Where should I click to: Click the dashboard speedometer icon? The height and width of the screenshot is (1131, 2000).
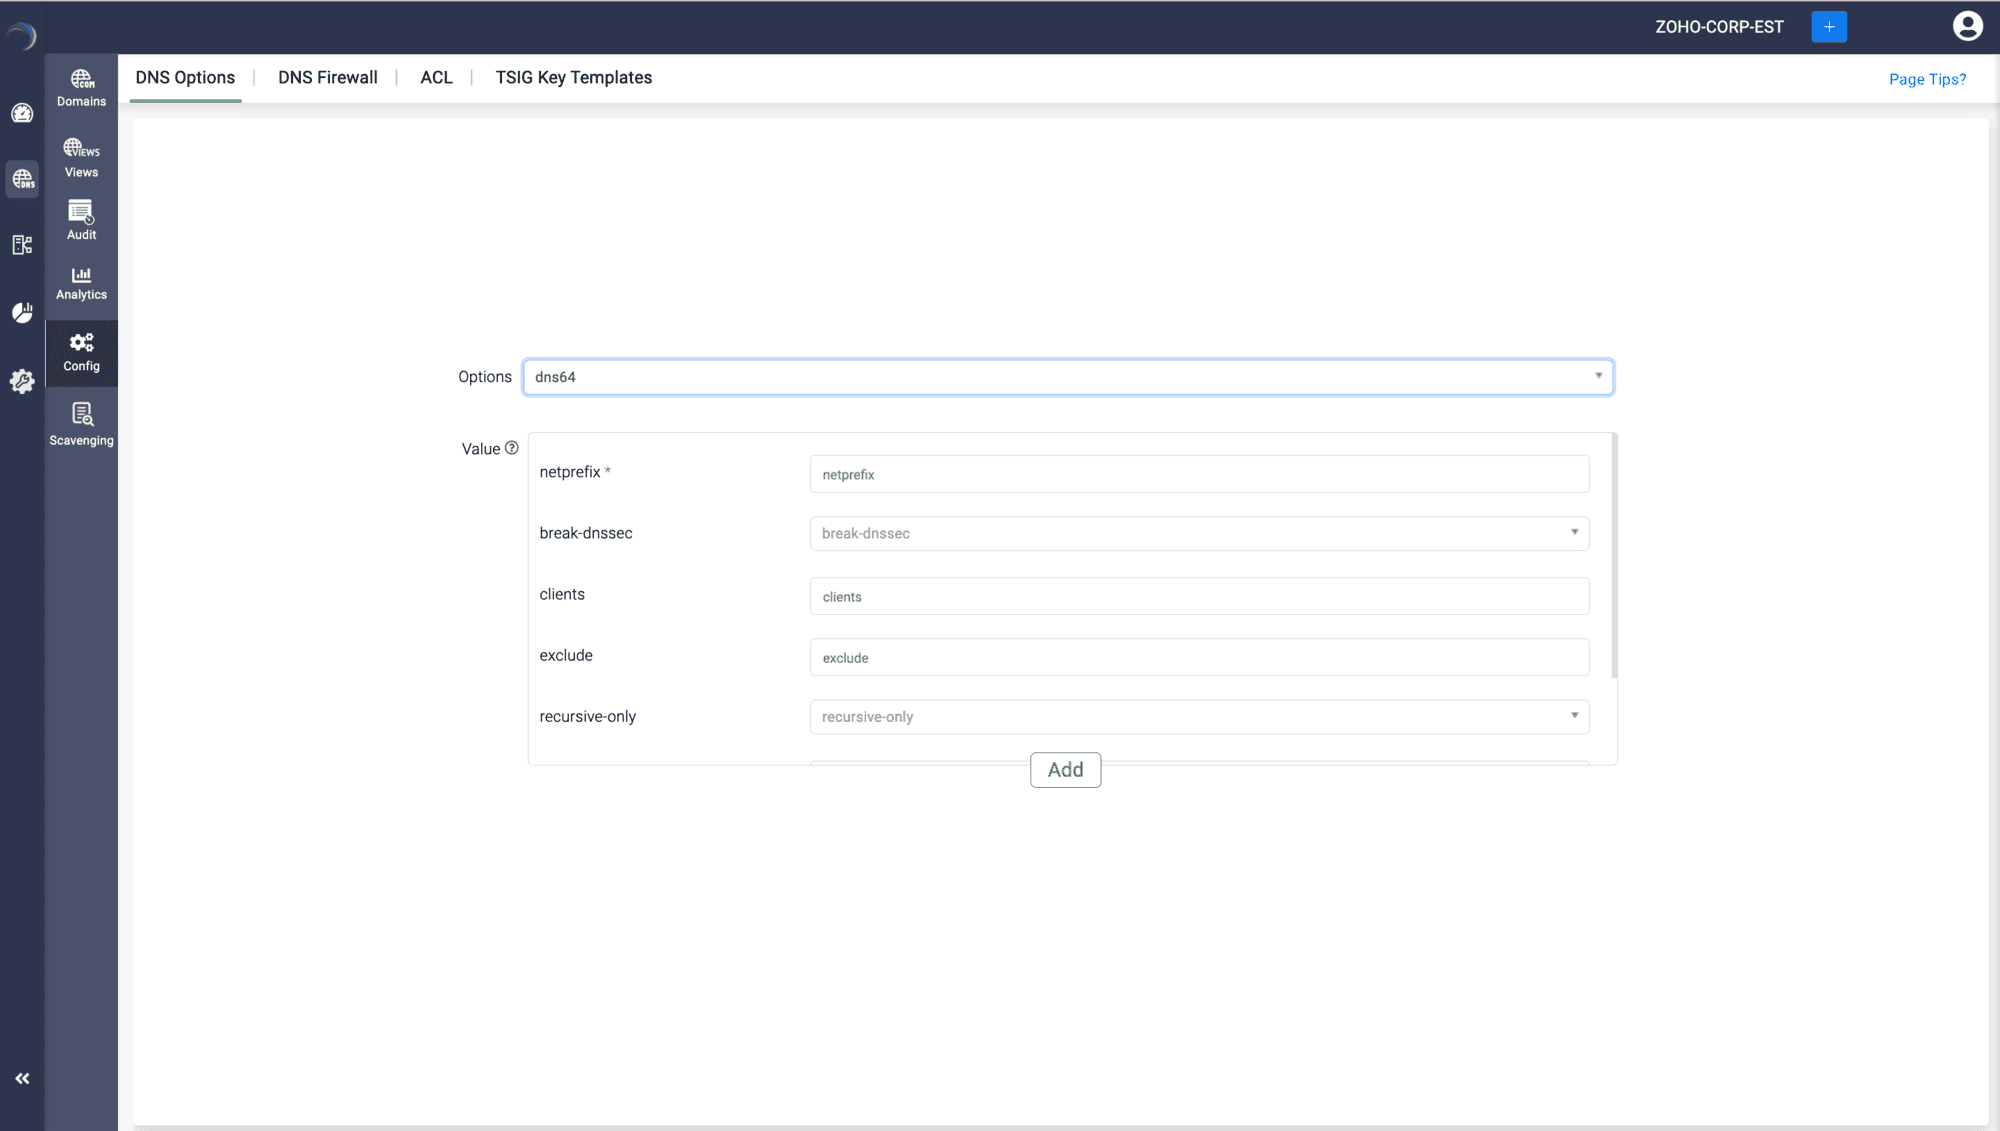[x=22, y=113]
